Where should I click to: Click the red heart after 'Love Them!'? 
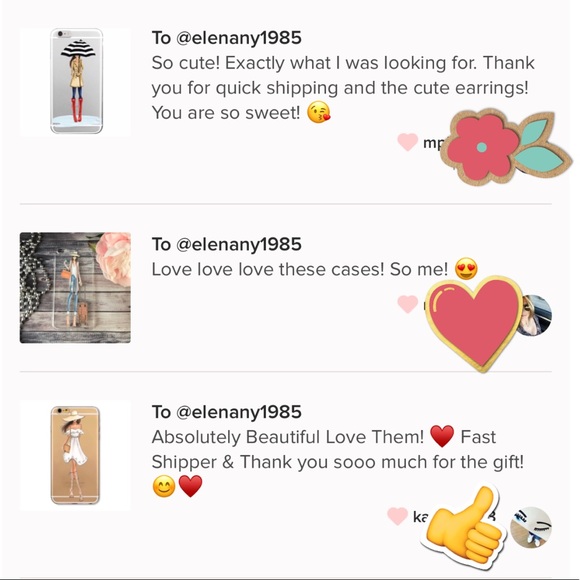[442, 436]
